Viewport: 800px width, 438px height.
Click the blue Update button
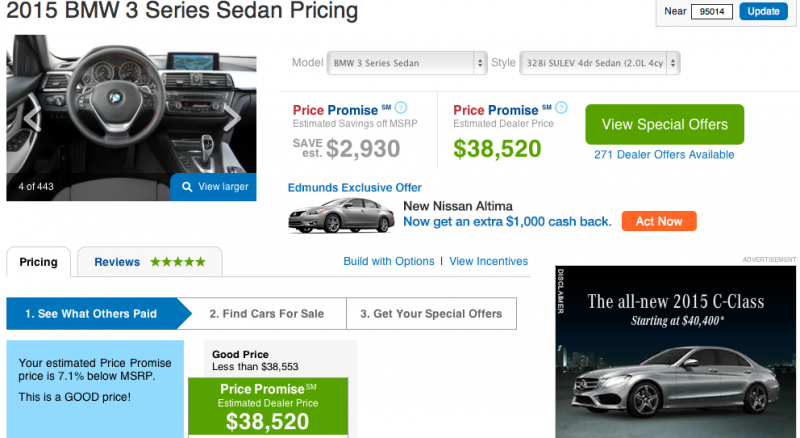tap(763, 11)
